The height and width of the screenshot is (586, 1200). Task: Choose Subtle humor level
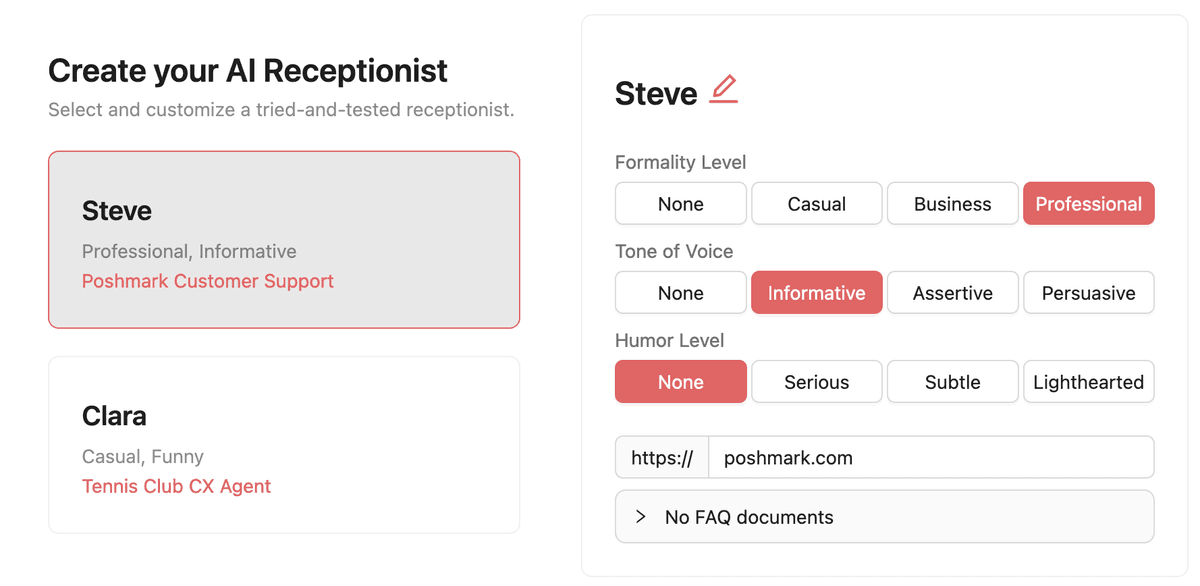pyautogui.click(x=952, y=381)
